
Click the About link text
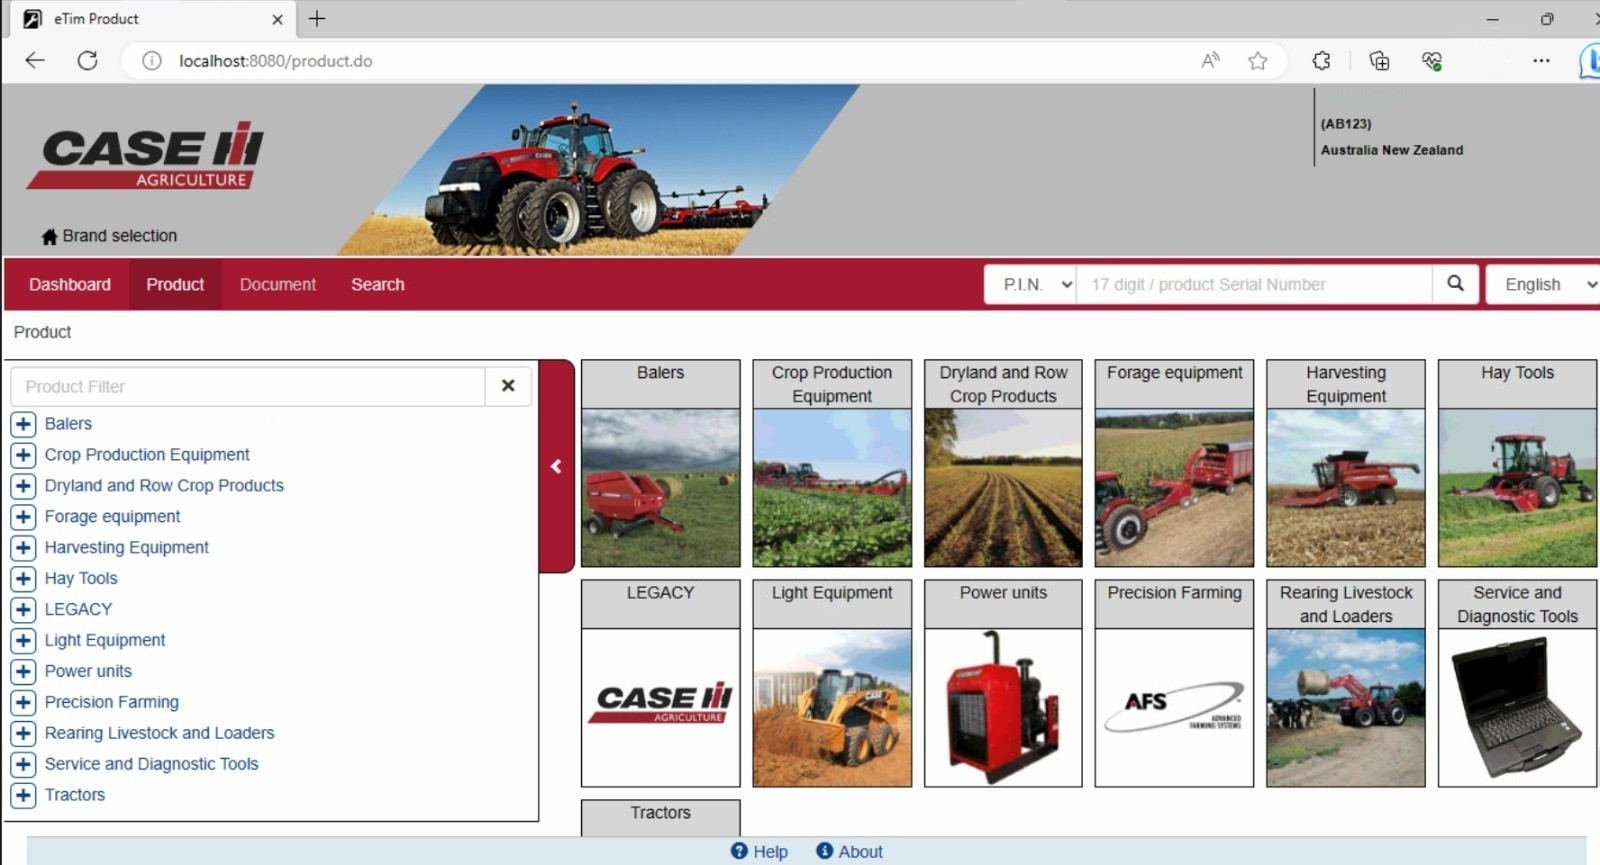tap(860, 851)
